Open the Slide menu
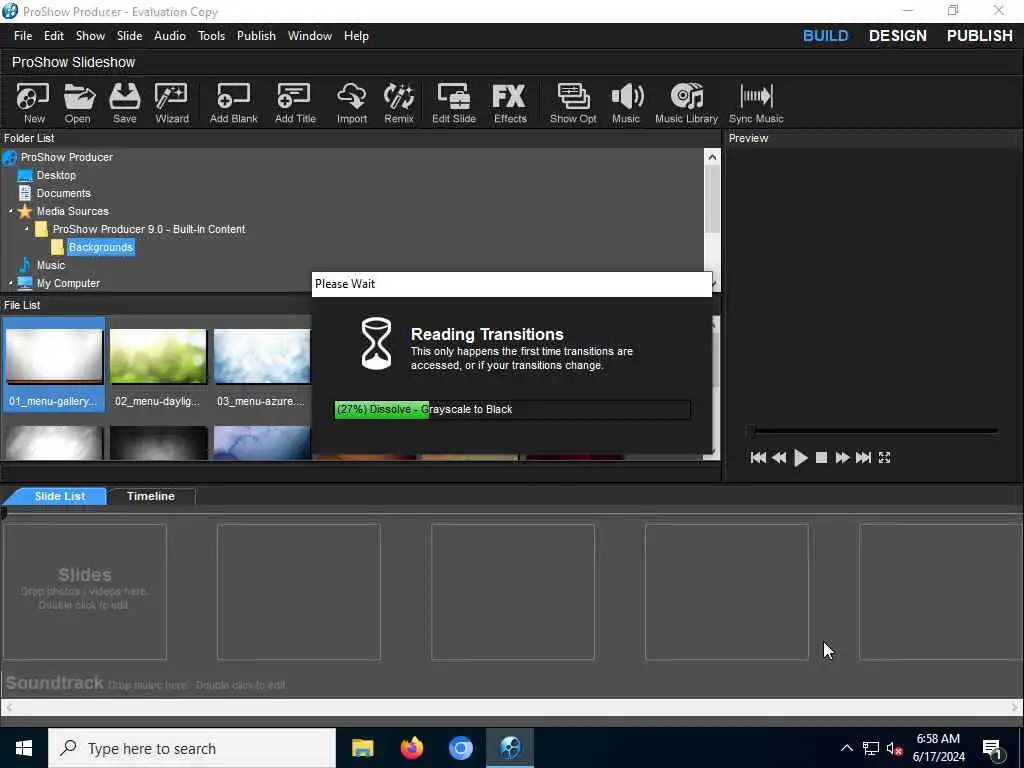Screen dimensions: 1024x768 click(129, 36)
